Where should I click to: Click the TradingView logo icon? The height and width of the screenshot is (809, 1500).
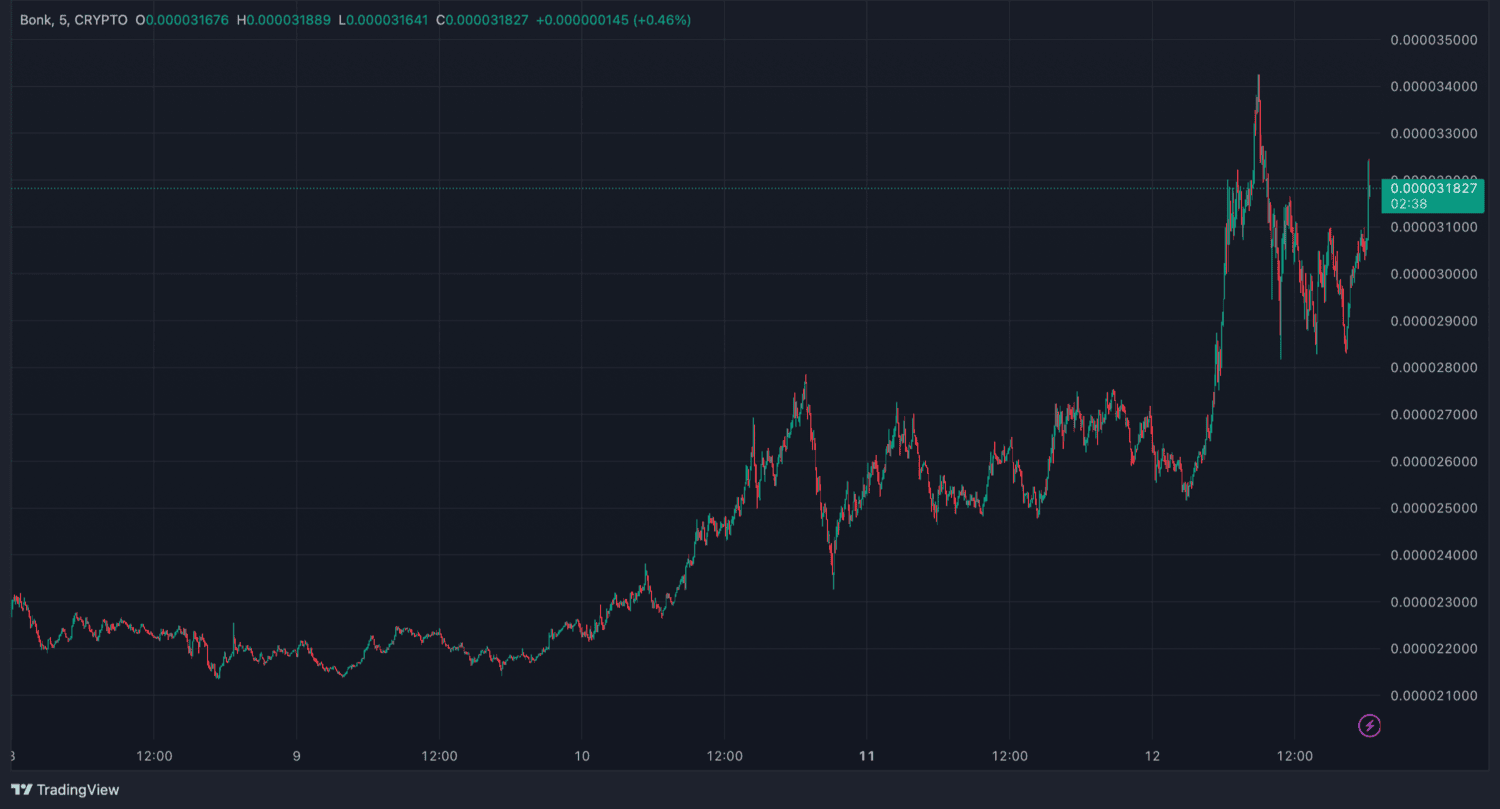click(x=21, y=790)
